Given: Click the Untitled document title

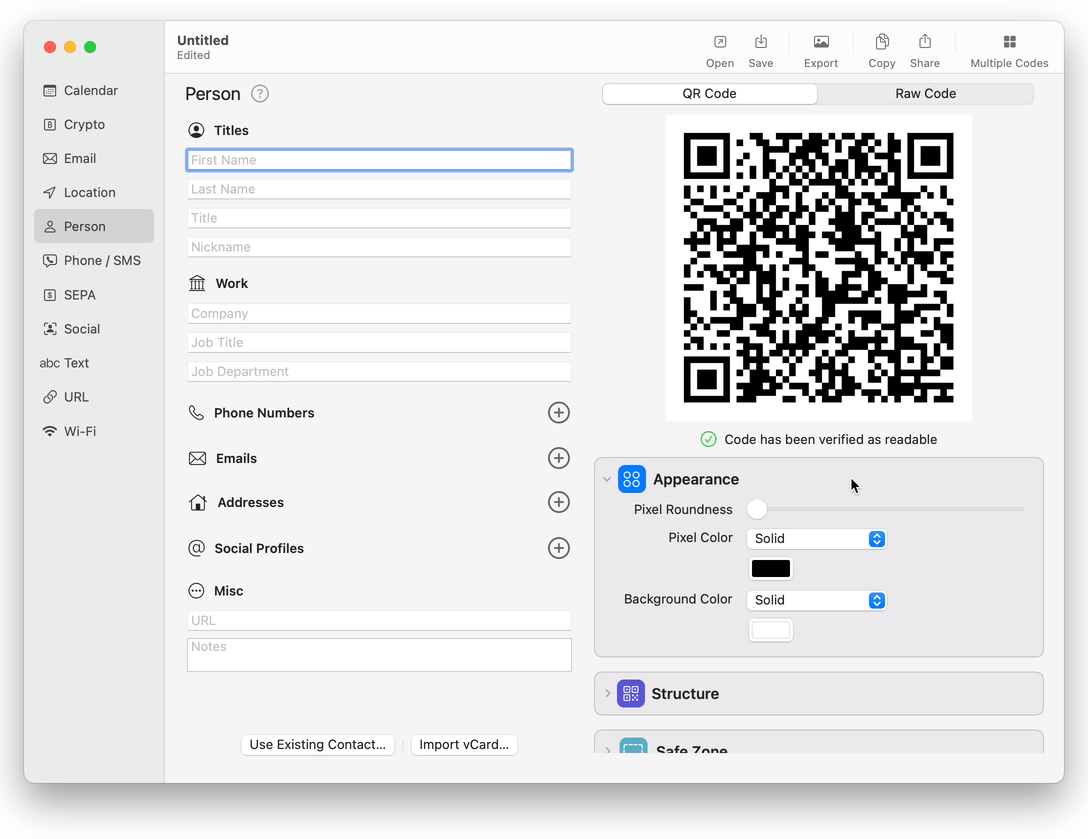Looking at the screenshot, I should [203, 40].
